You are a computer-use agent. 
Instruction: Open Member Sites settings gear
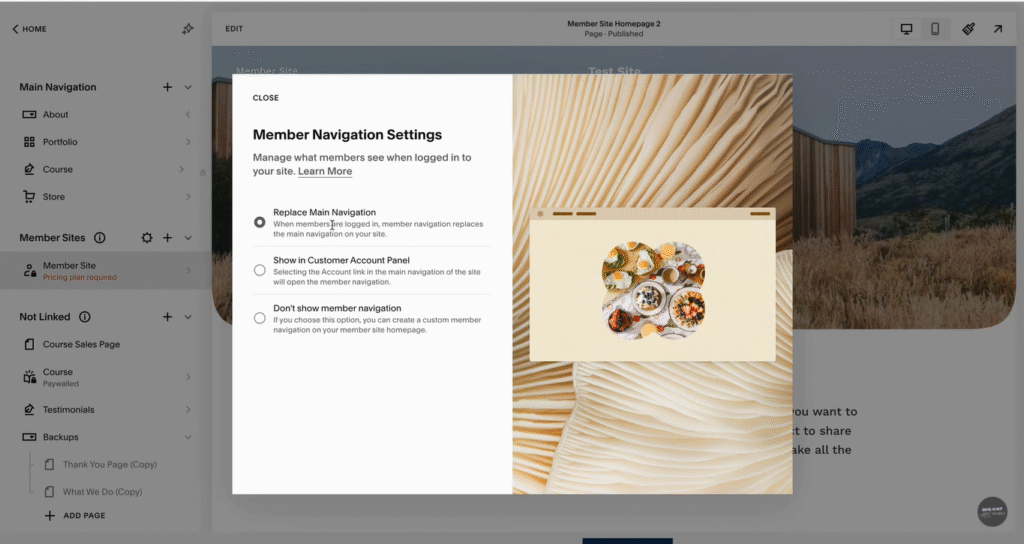pos(147,238)
